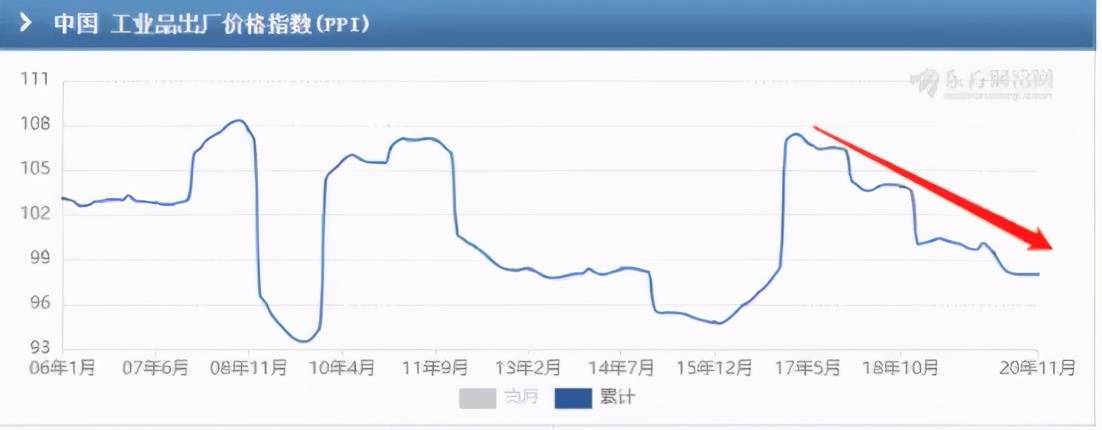Image resolution: width=1102 pixels, height=430 pixels.
Task: Click y-axis value 111
Action: 35,79
